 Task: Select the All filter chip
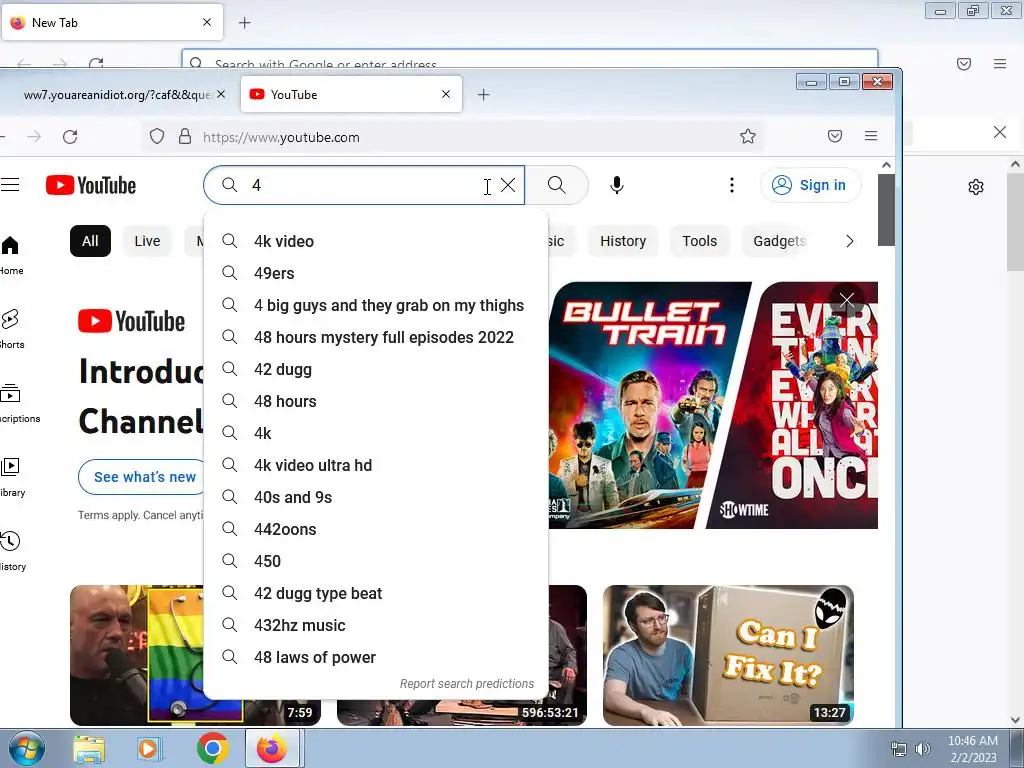coord(90,241)
